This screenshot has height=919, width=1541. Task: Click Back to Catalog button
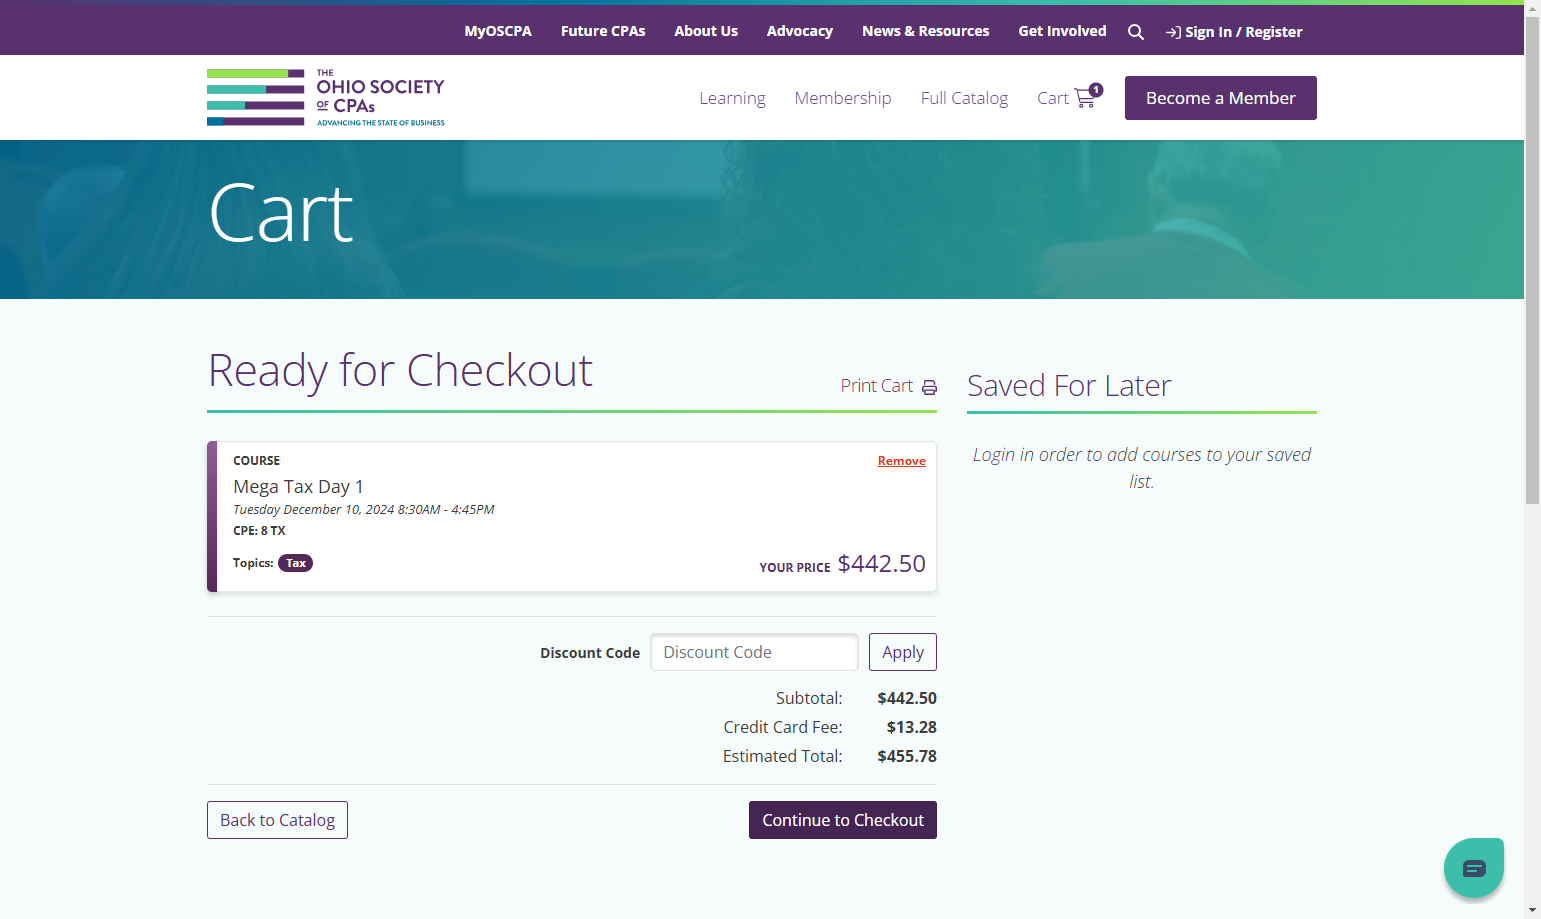pyautogui.click(x=277, y=820)
